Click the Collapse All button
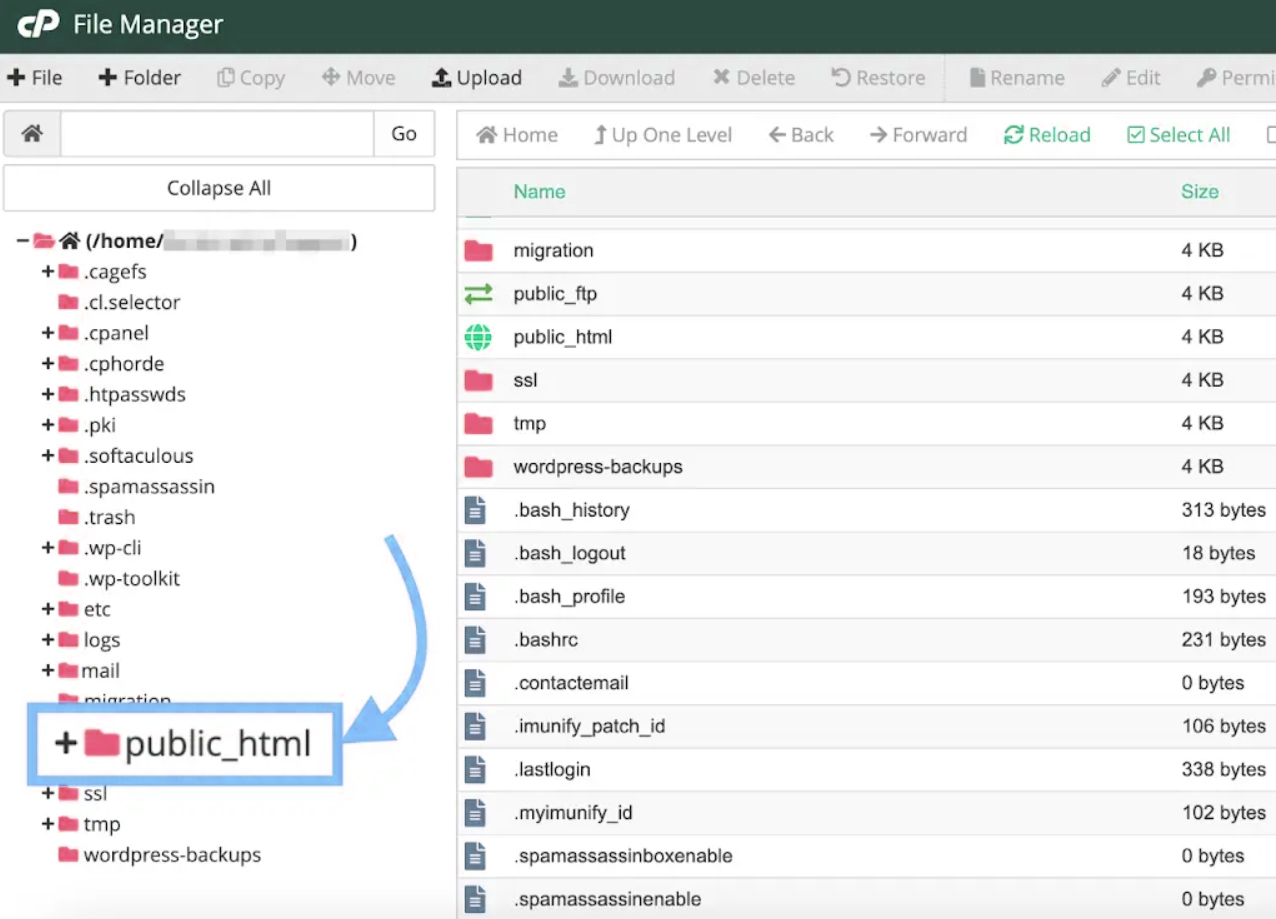Viewport: 1276px width, 919px height. tap(219, 188)
